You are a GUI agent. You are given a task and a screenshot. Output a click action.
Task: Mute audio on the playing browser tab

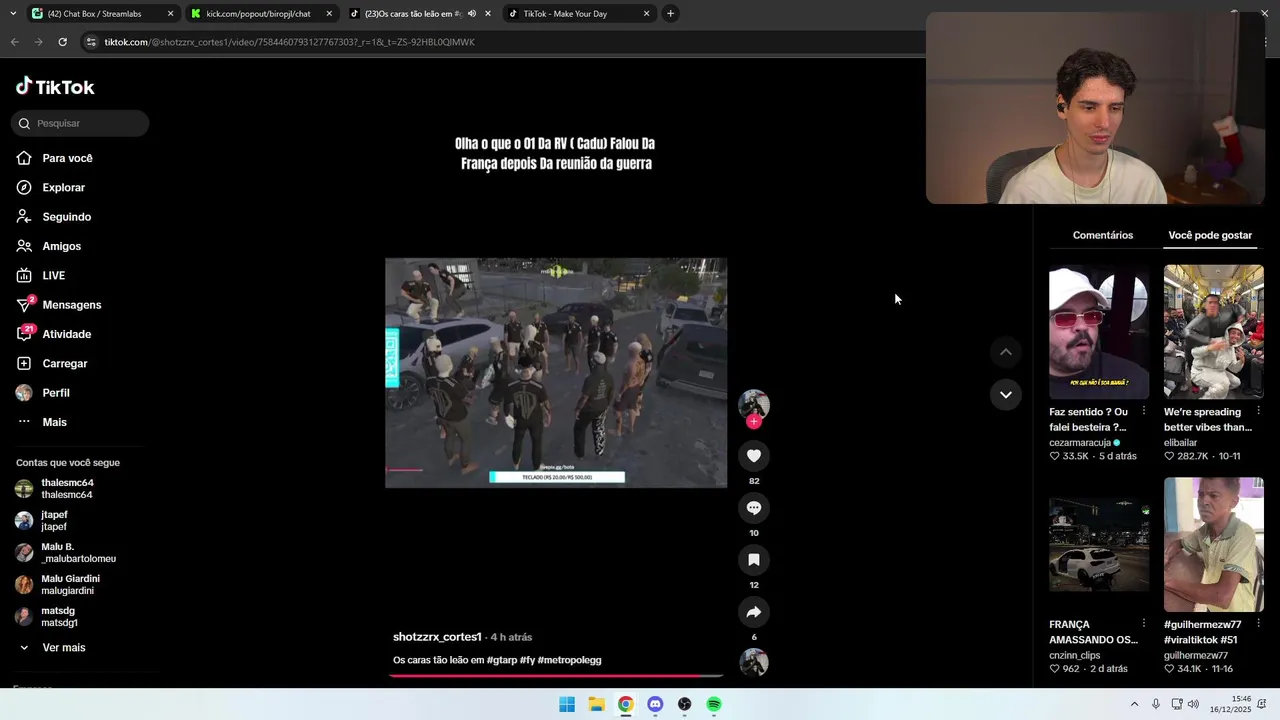click(471, 14)
